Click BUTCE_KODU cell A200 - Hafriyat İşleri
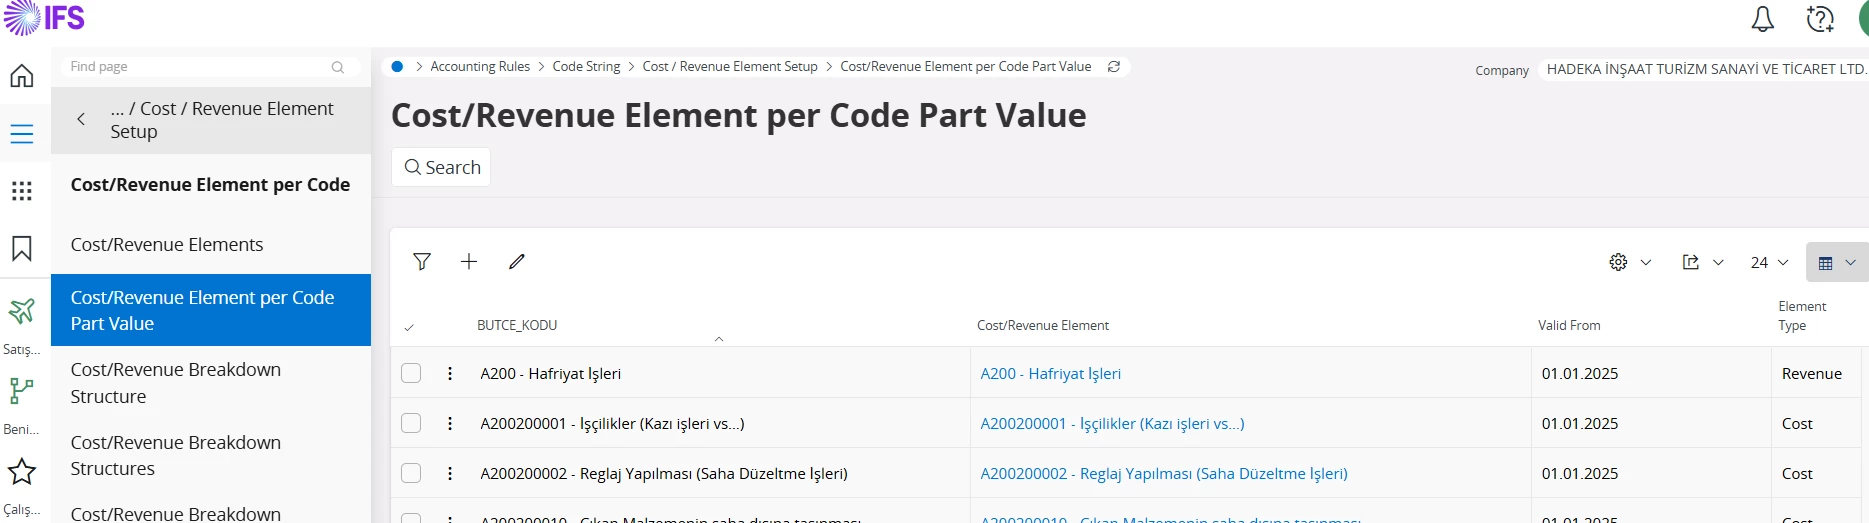The height and width of the screenshot is (523, 1869). [x=551, y=373]
